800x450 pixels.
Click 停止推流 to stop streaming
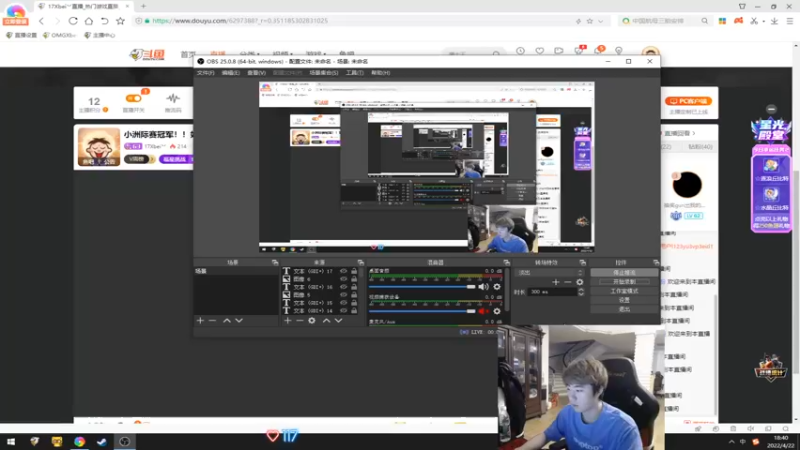[x=624, y=272]
